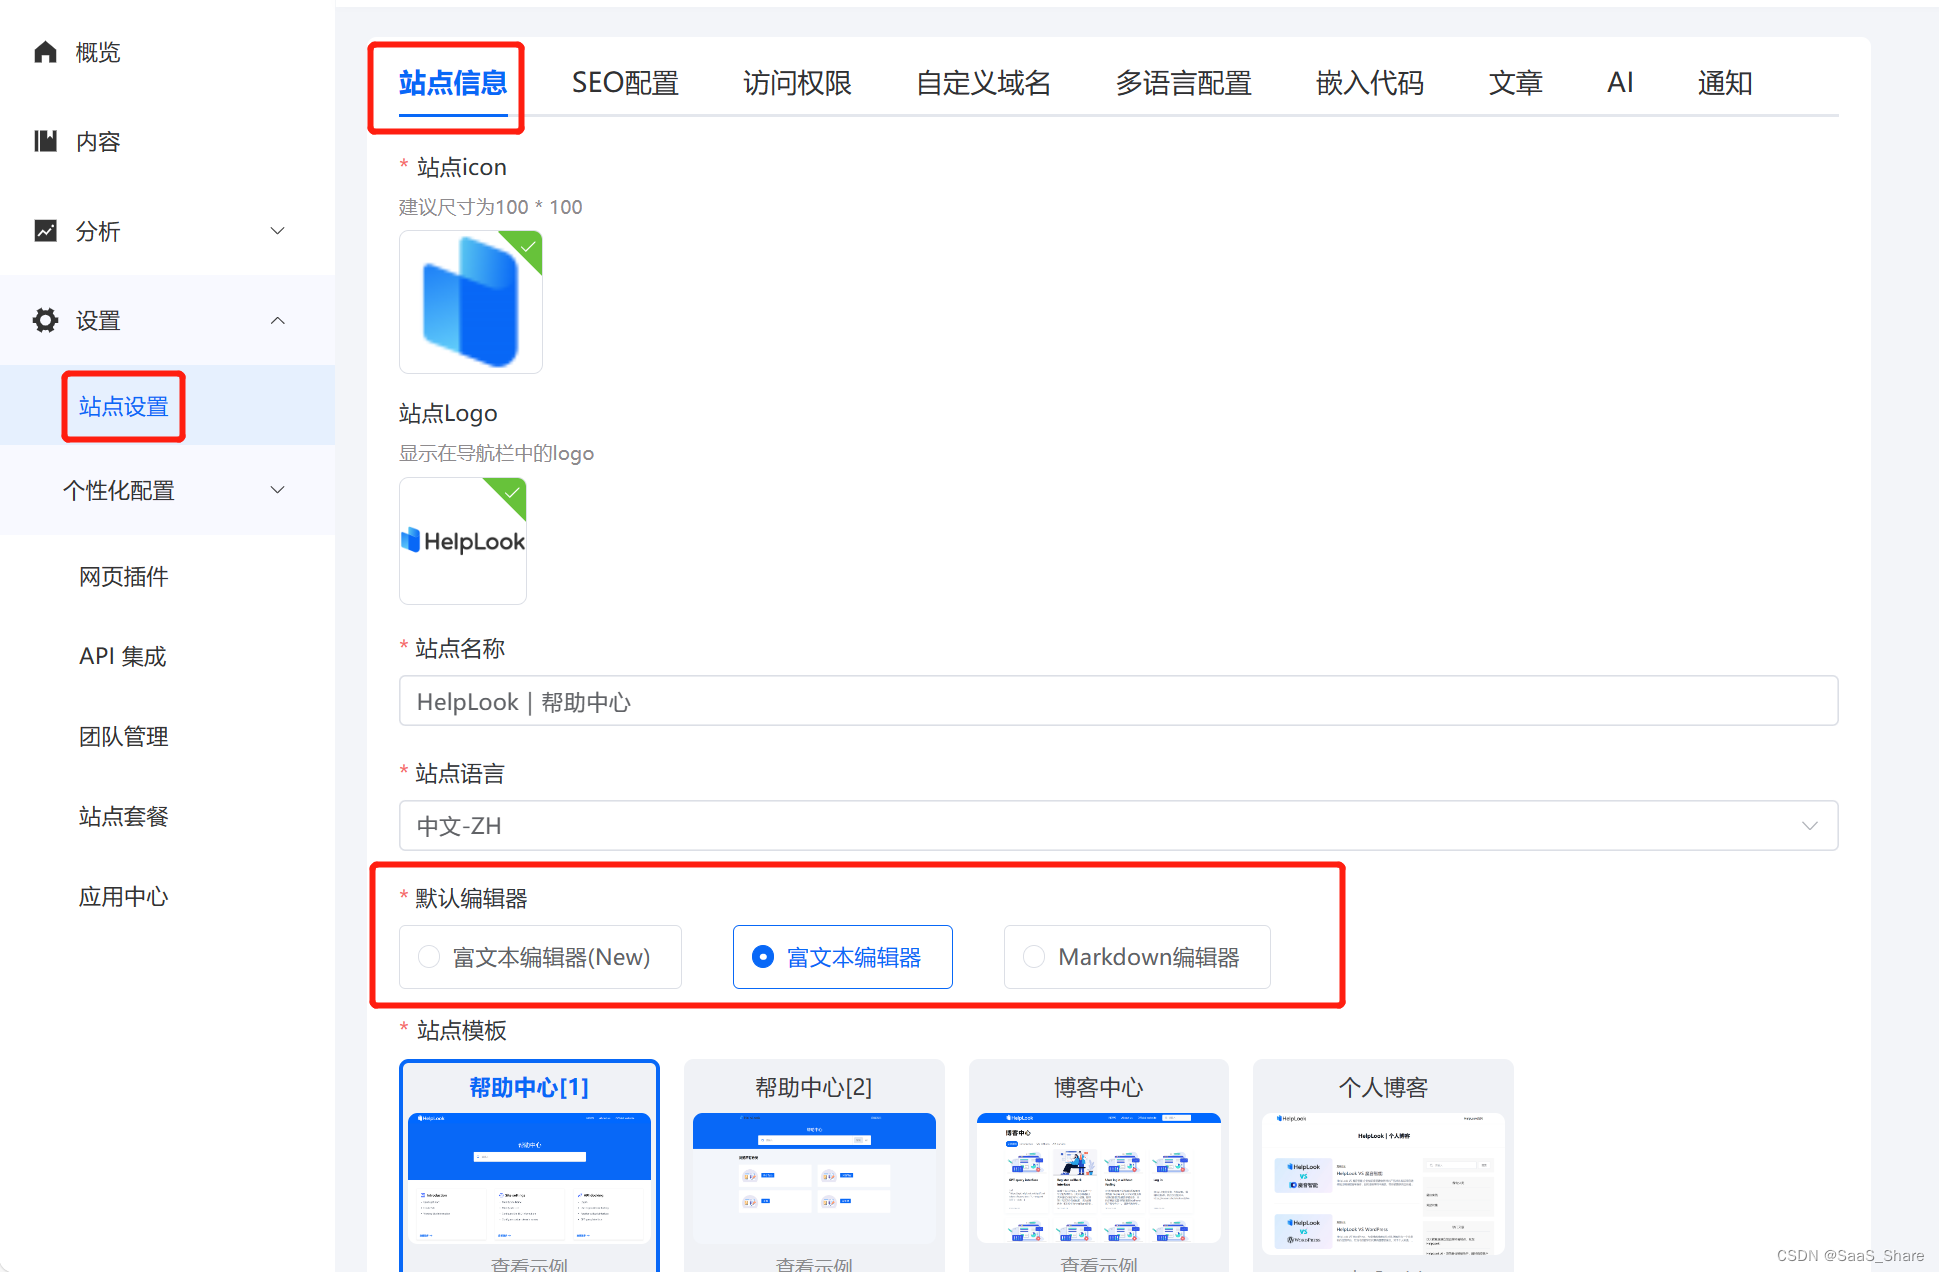This screenshot has width=1939, height=1272.
Task: Click the home icon beside 概览
Action: point(46,52)
